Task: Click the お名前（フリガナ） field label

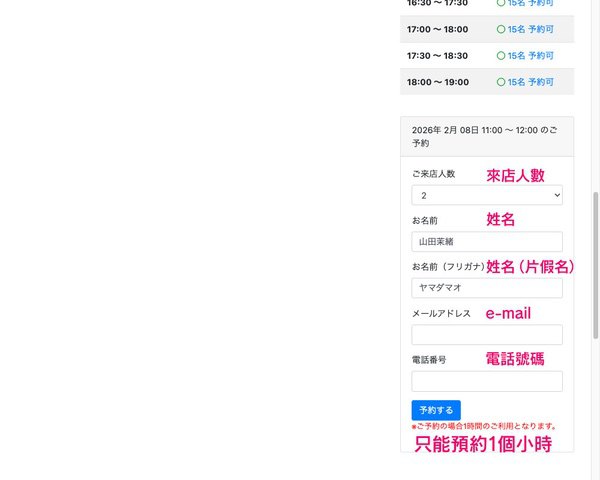Action: (447, 267)
